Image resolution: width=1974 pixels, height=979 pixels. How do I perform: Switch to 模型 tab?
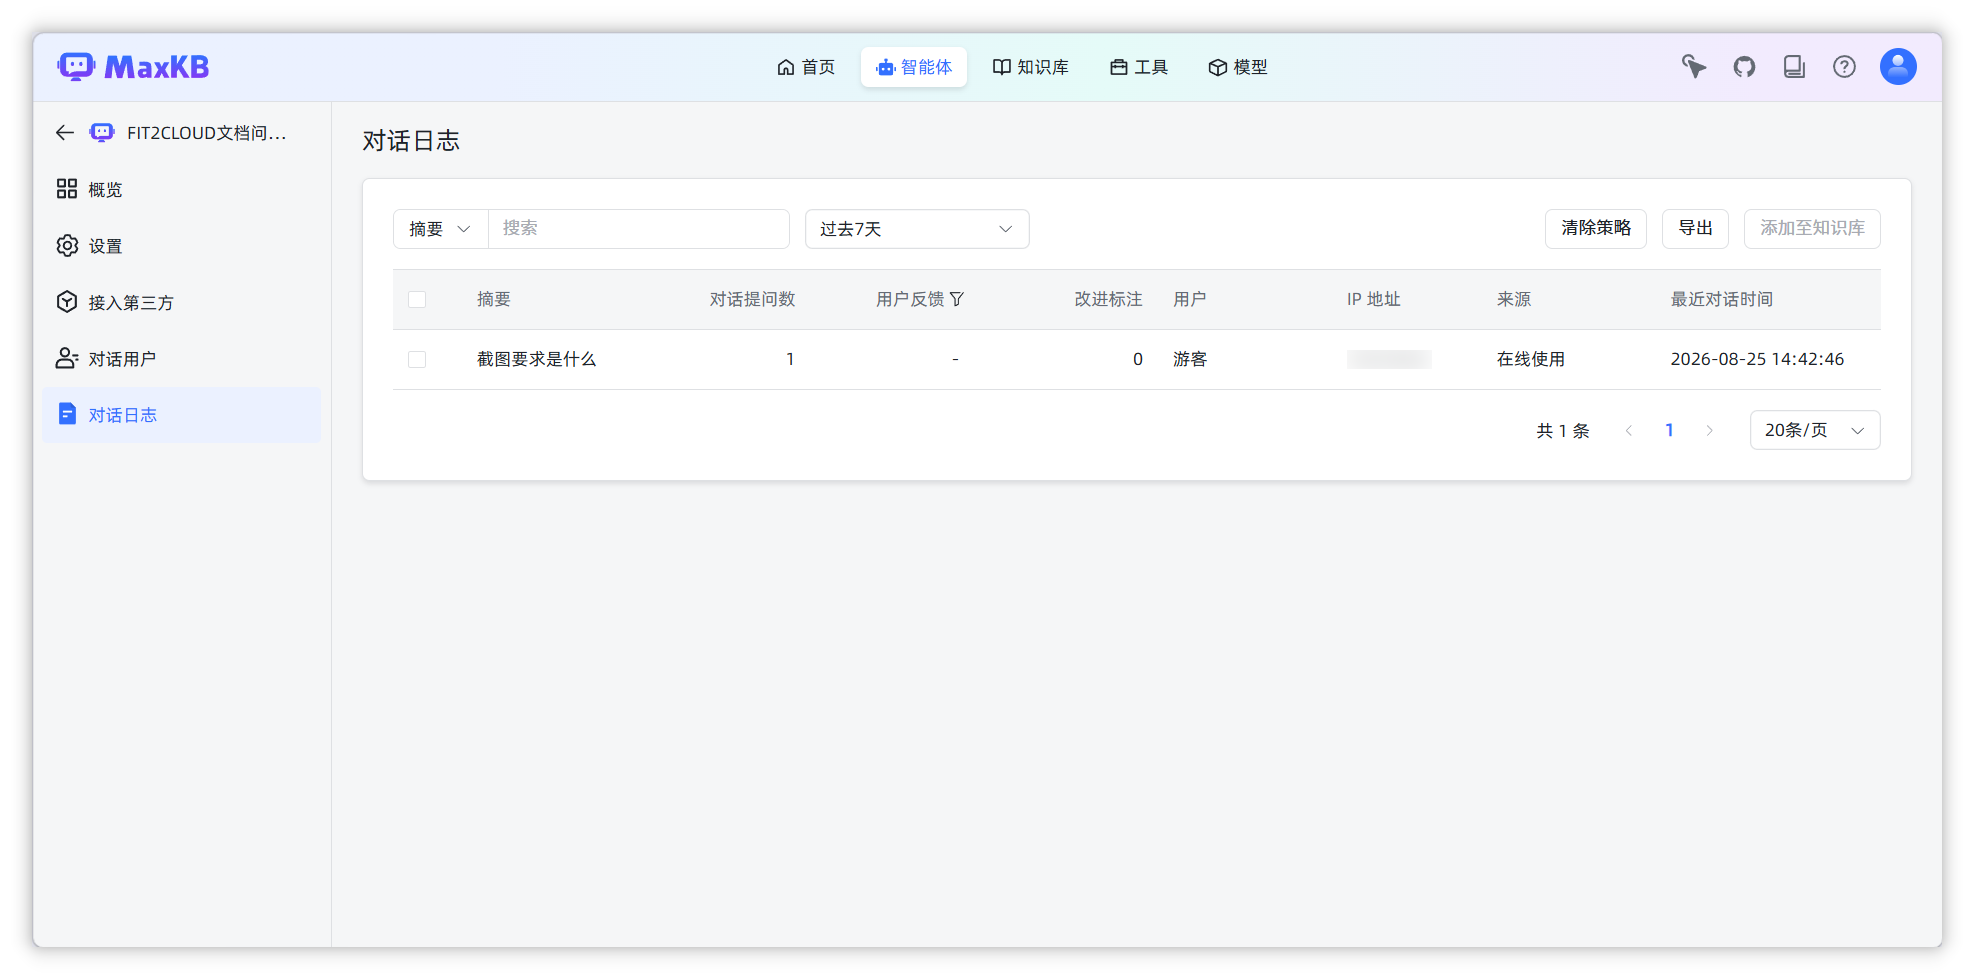[1238, 67]
